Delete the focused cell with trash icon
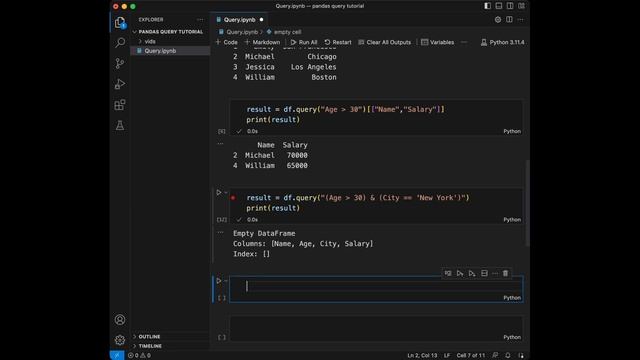The image size is (640, 360). coord(505,273)
